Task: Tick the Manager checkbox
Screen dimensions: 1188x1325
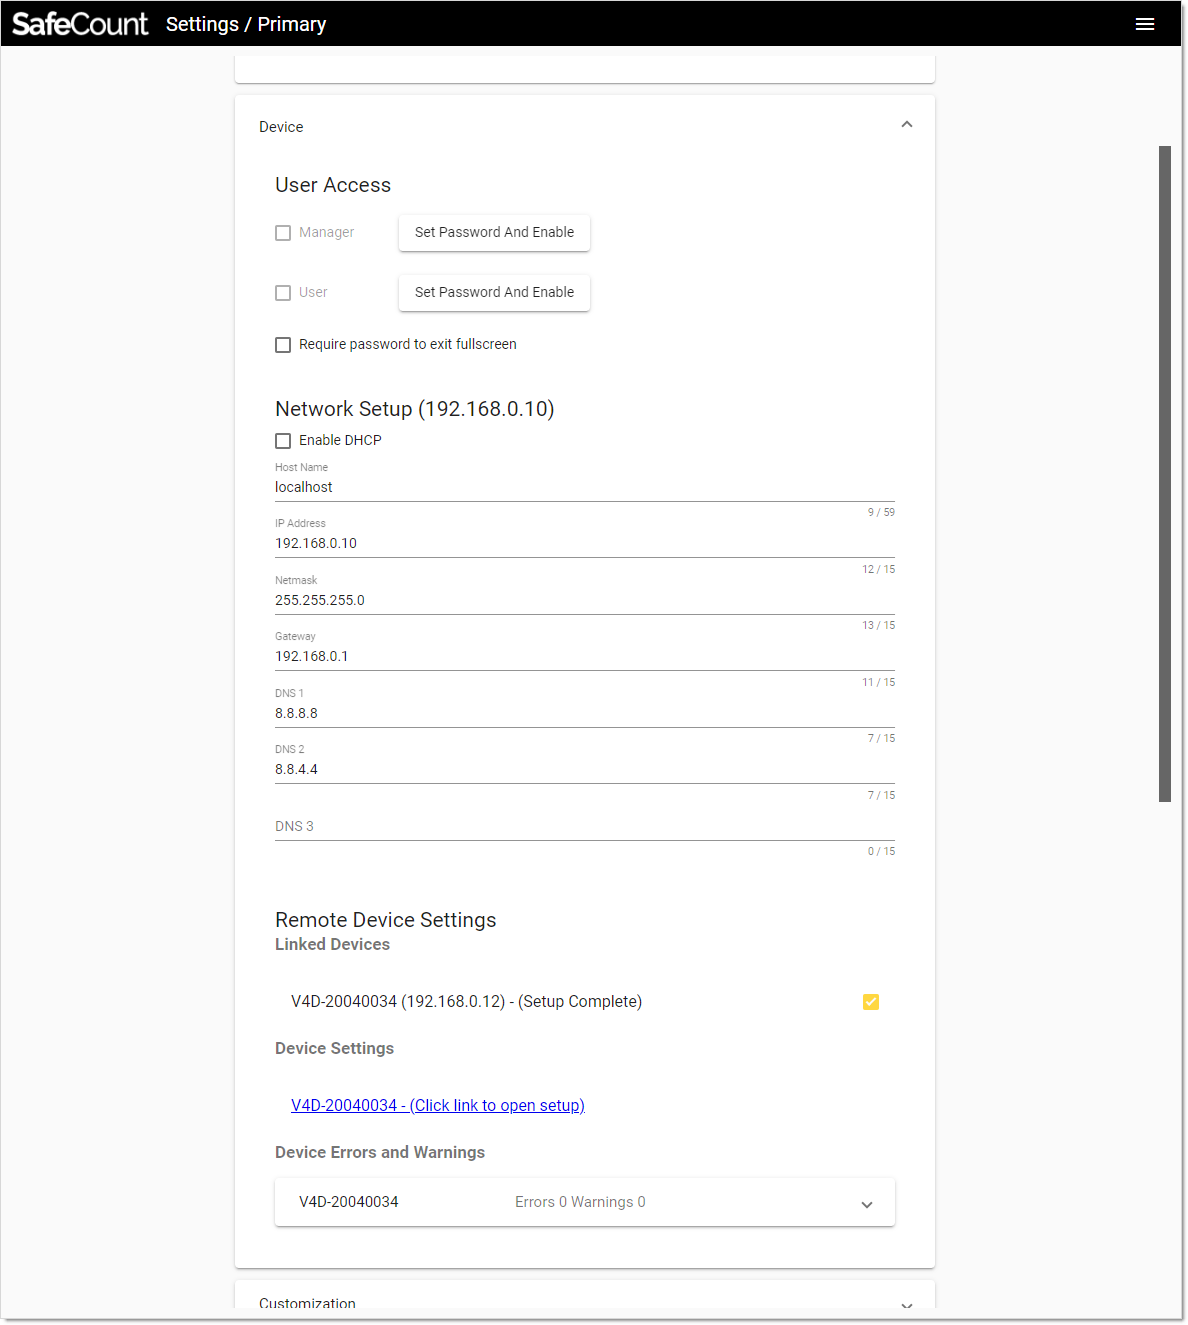Action: click(x=283, y=233)
